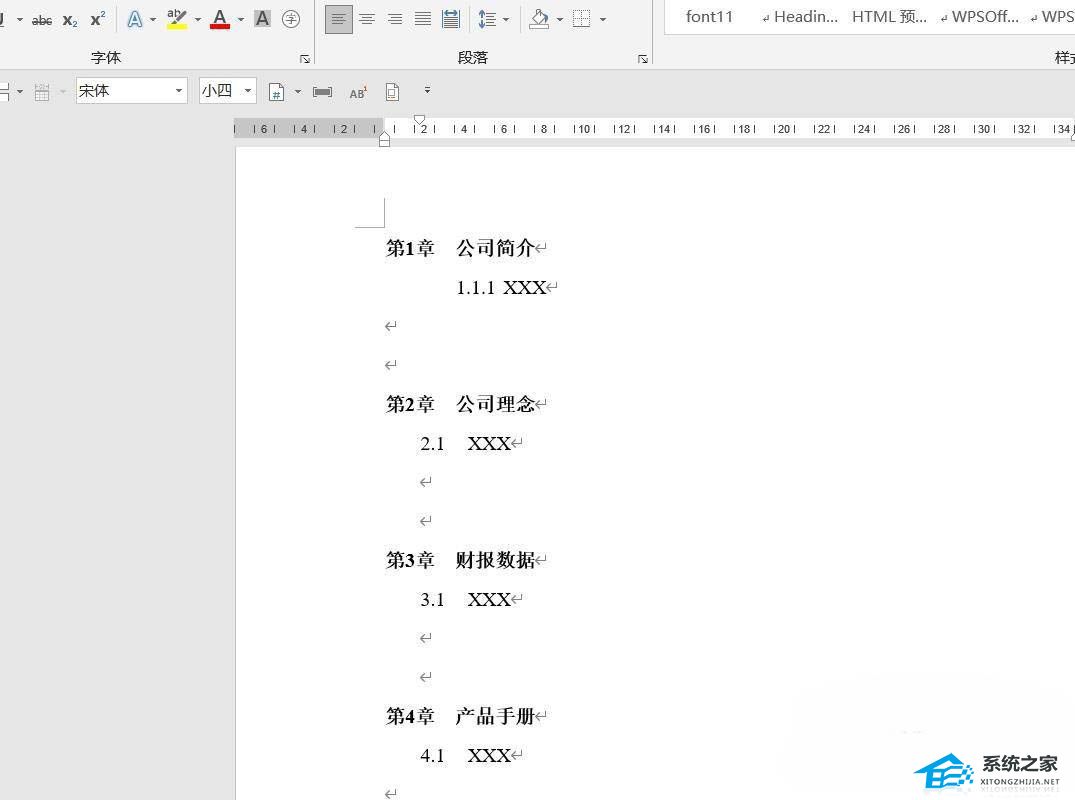Open line spacing options
The width and height of the screenshot is (1075, 800).
pyautogui.click(x=487, y=19)
